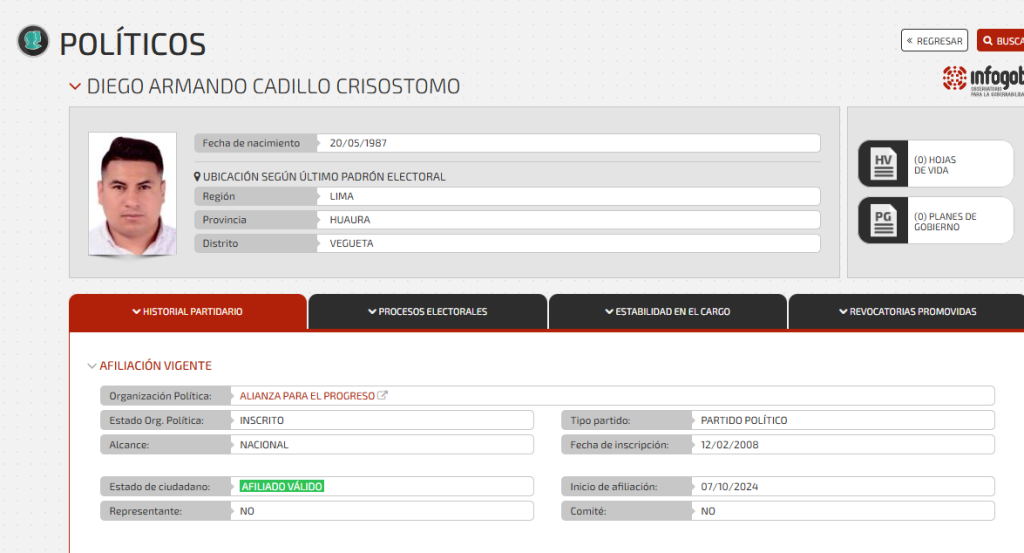Click the Fecha de nacimiento value field
This screenshot has height=553, width=1024.
[570, 143]
